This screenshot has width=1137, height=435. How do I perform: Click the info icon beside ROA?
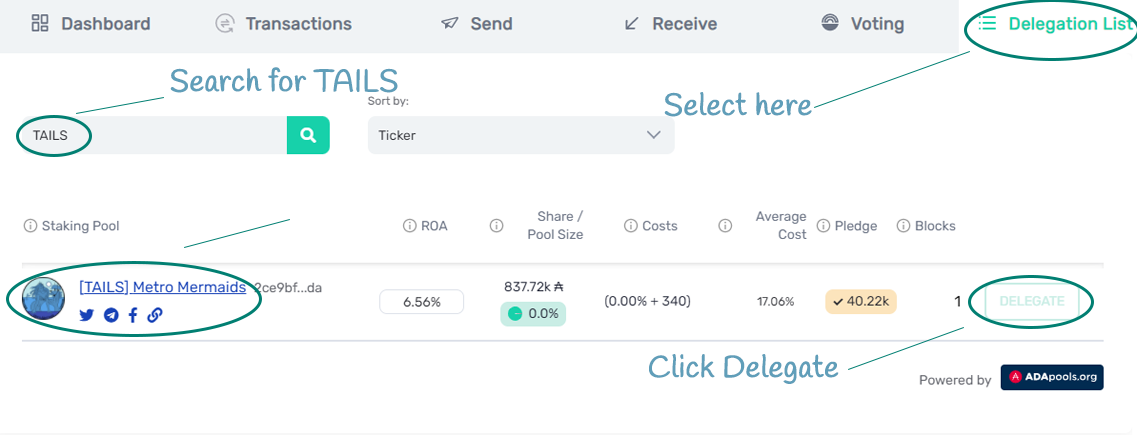409,226
